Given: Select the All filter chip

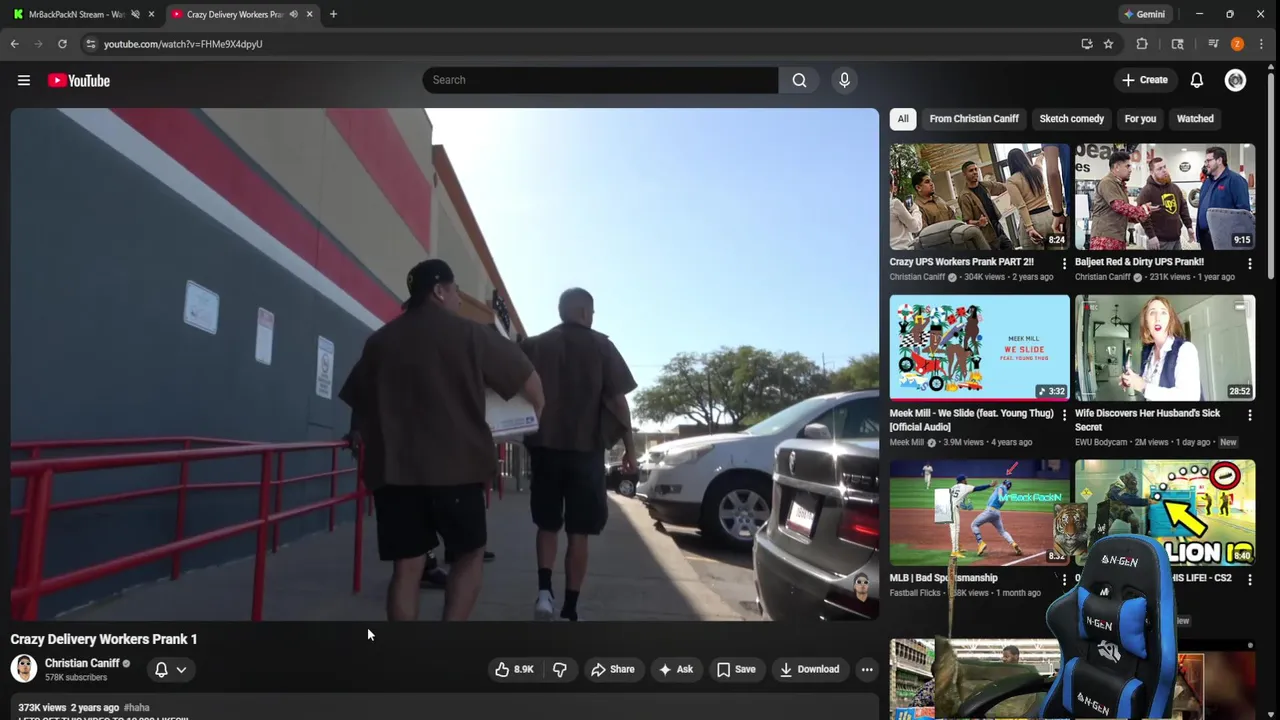Looking at the screenshot, I should [x=903, y=119].
